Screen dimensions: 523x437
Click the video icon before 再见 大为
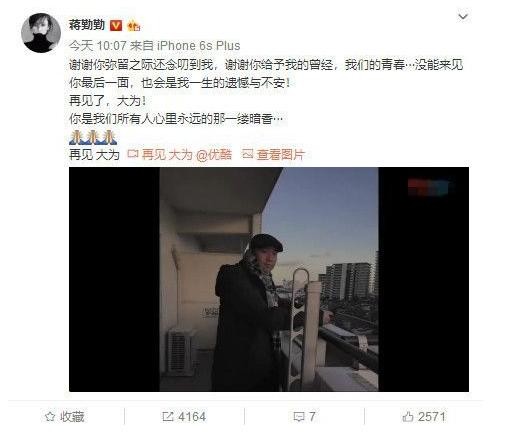tap(133, 154)
